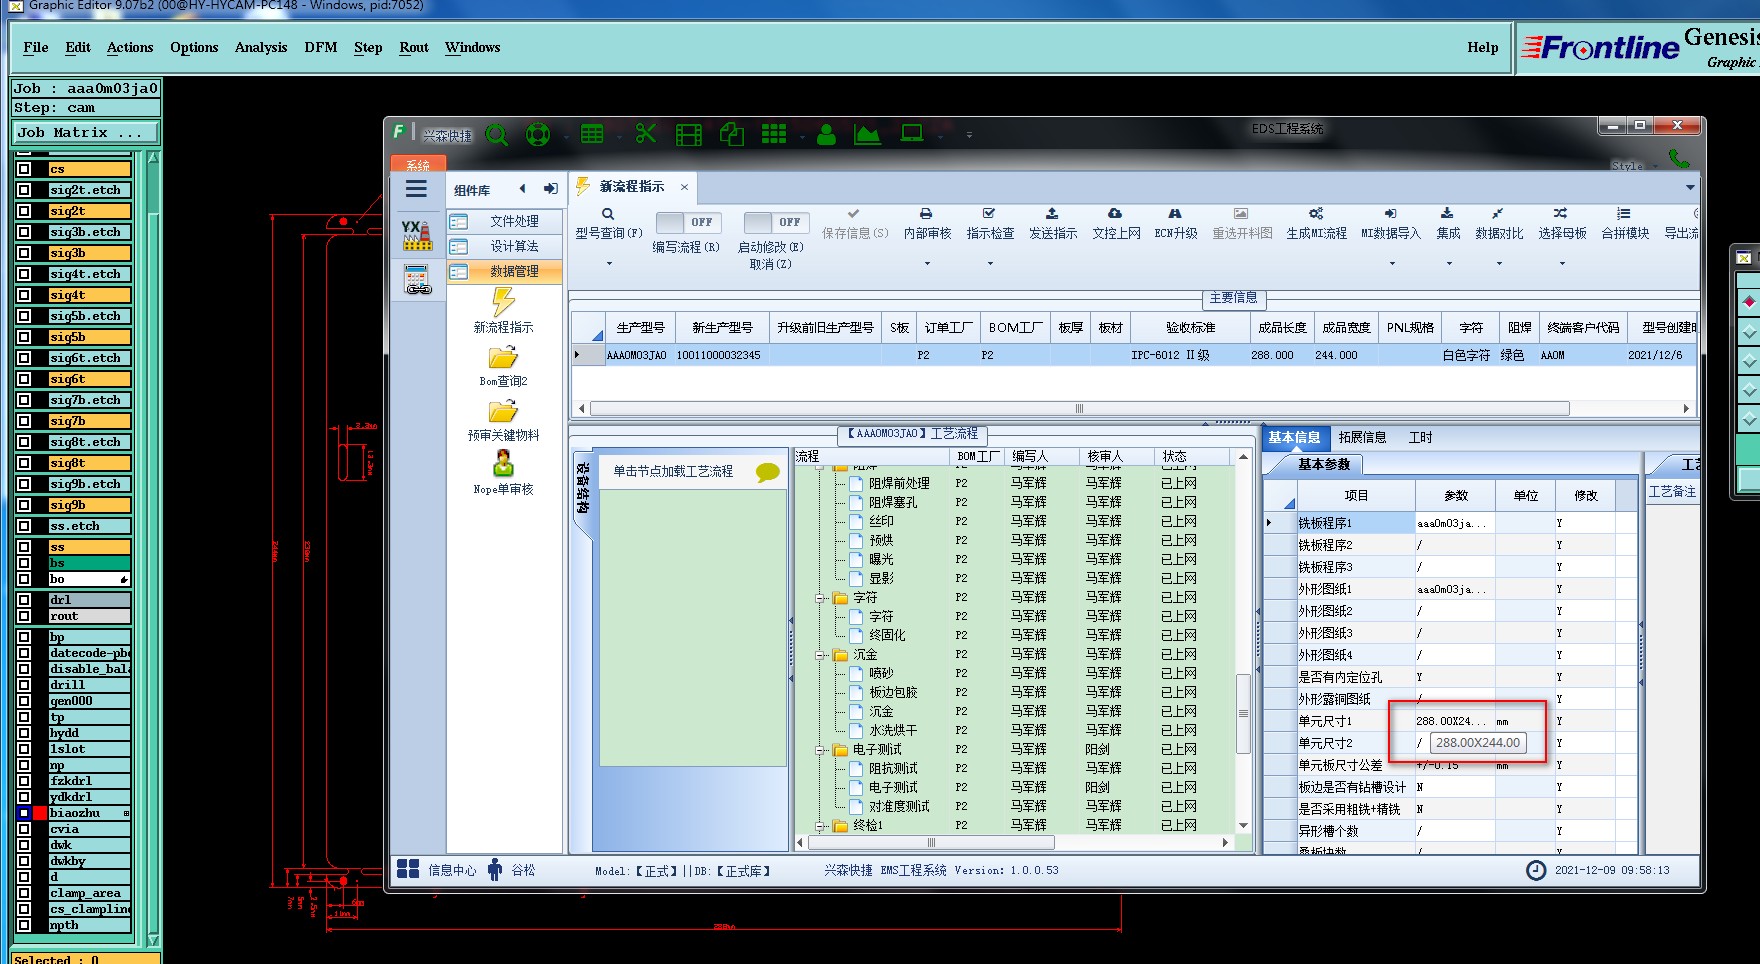Click 生成MI流程 gears tool
This screenshot has width=1760, height=964.
coord(1316,223)
